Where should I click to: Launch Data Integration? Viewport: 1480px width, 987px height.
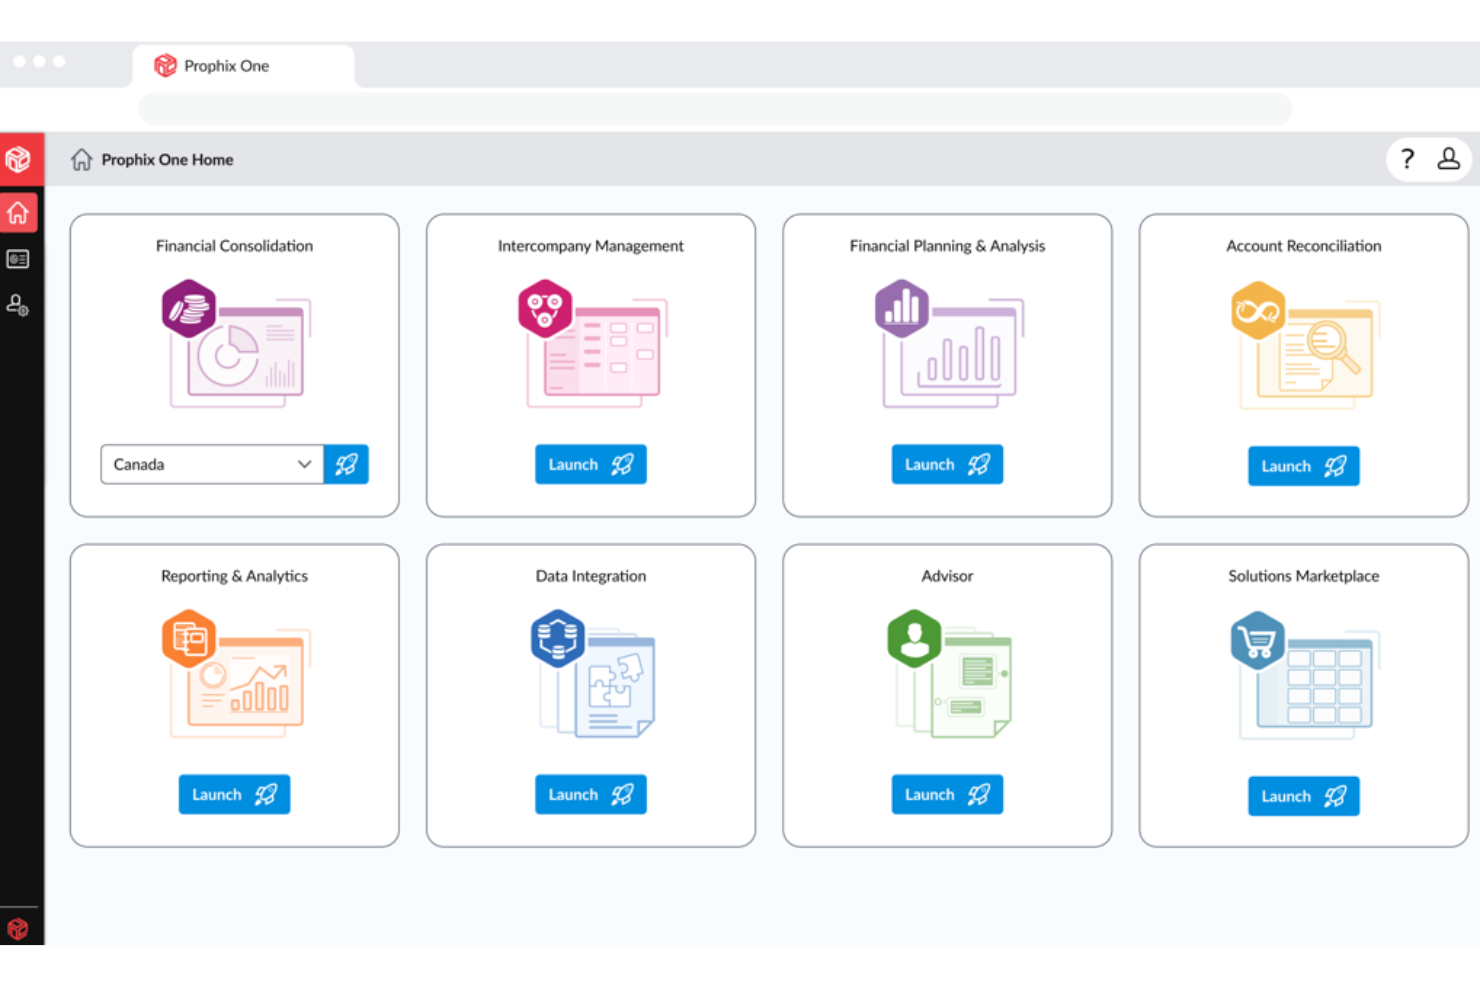[x=591, y=794]
